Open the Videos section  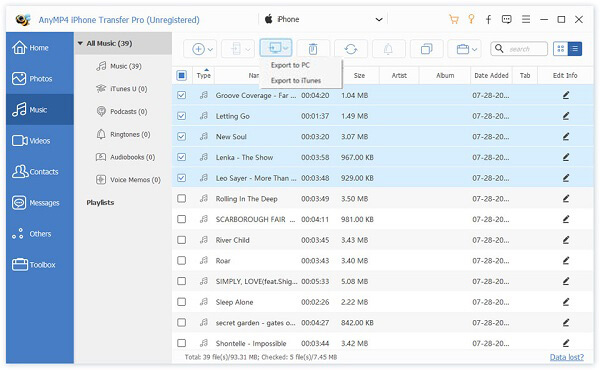pos(39,141)
